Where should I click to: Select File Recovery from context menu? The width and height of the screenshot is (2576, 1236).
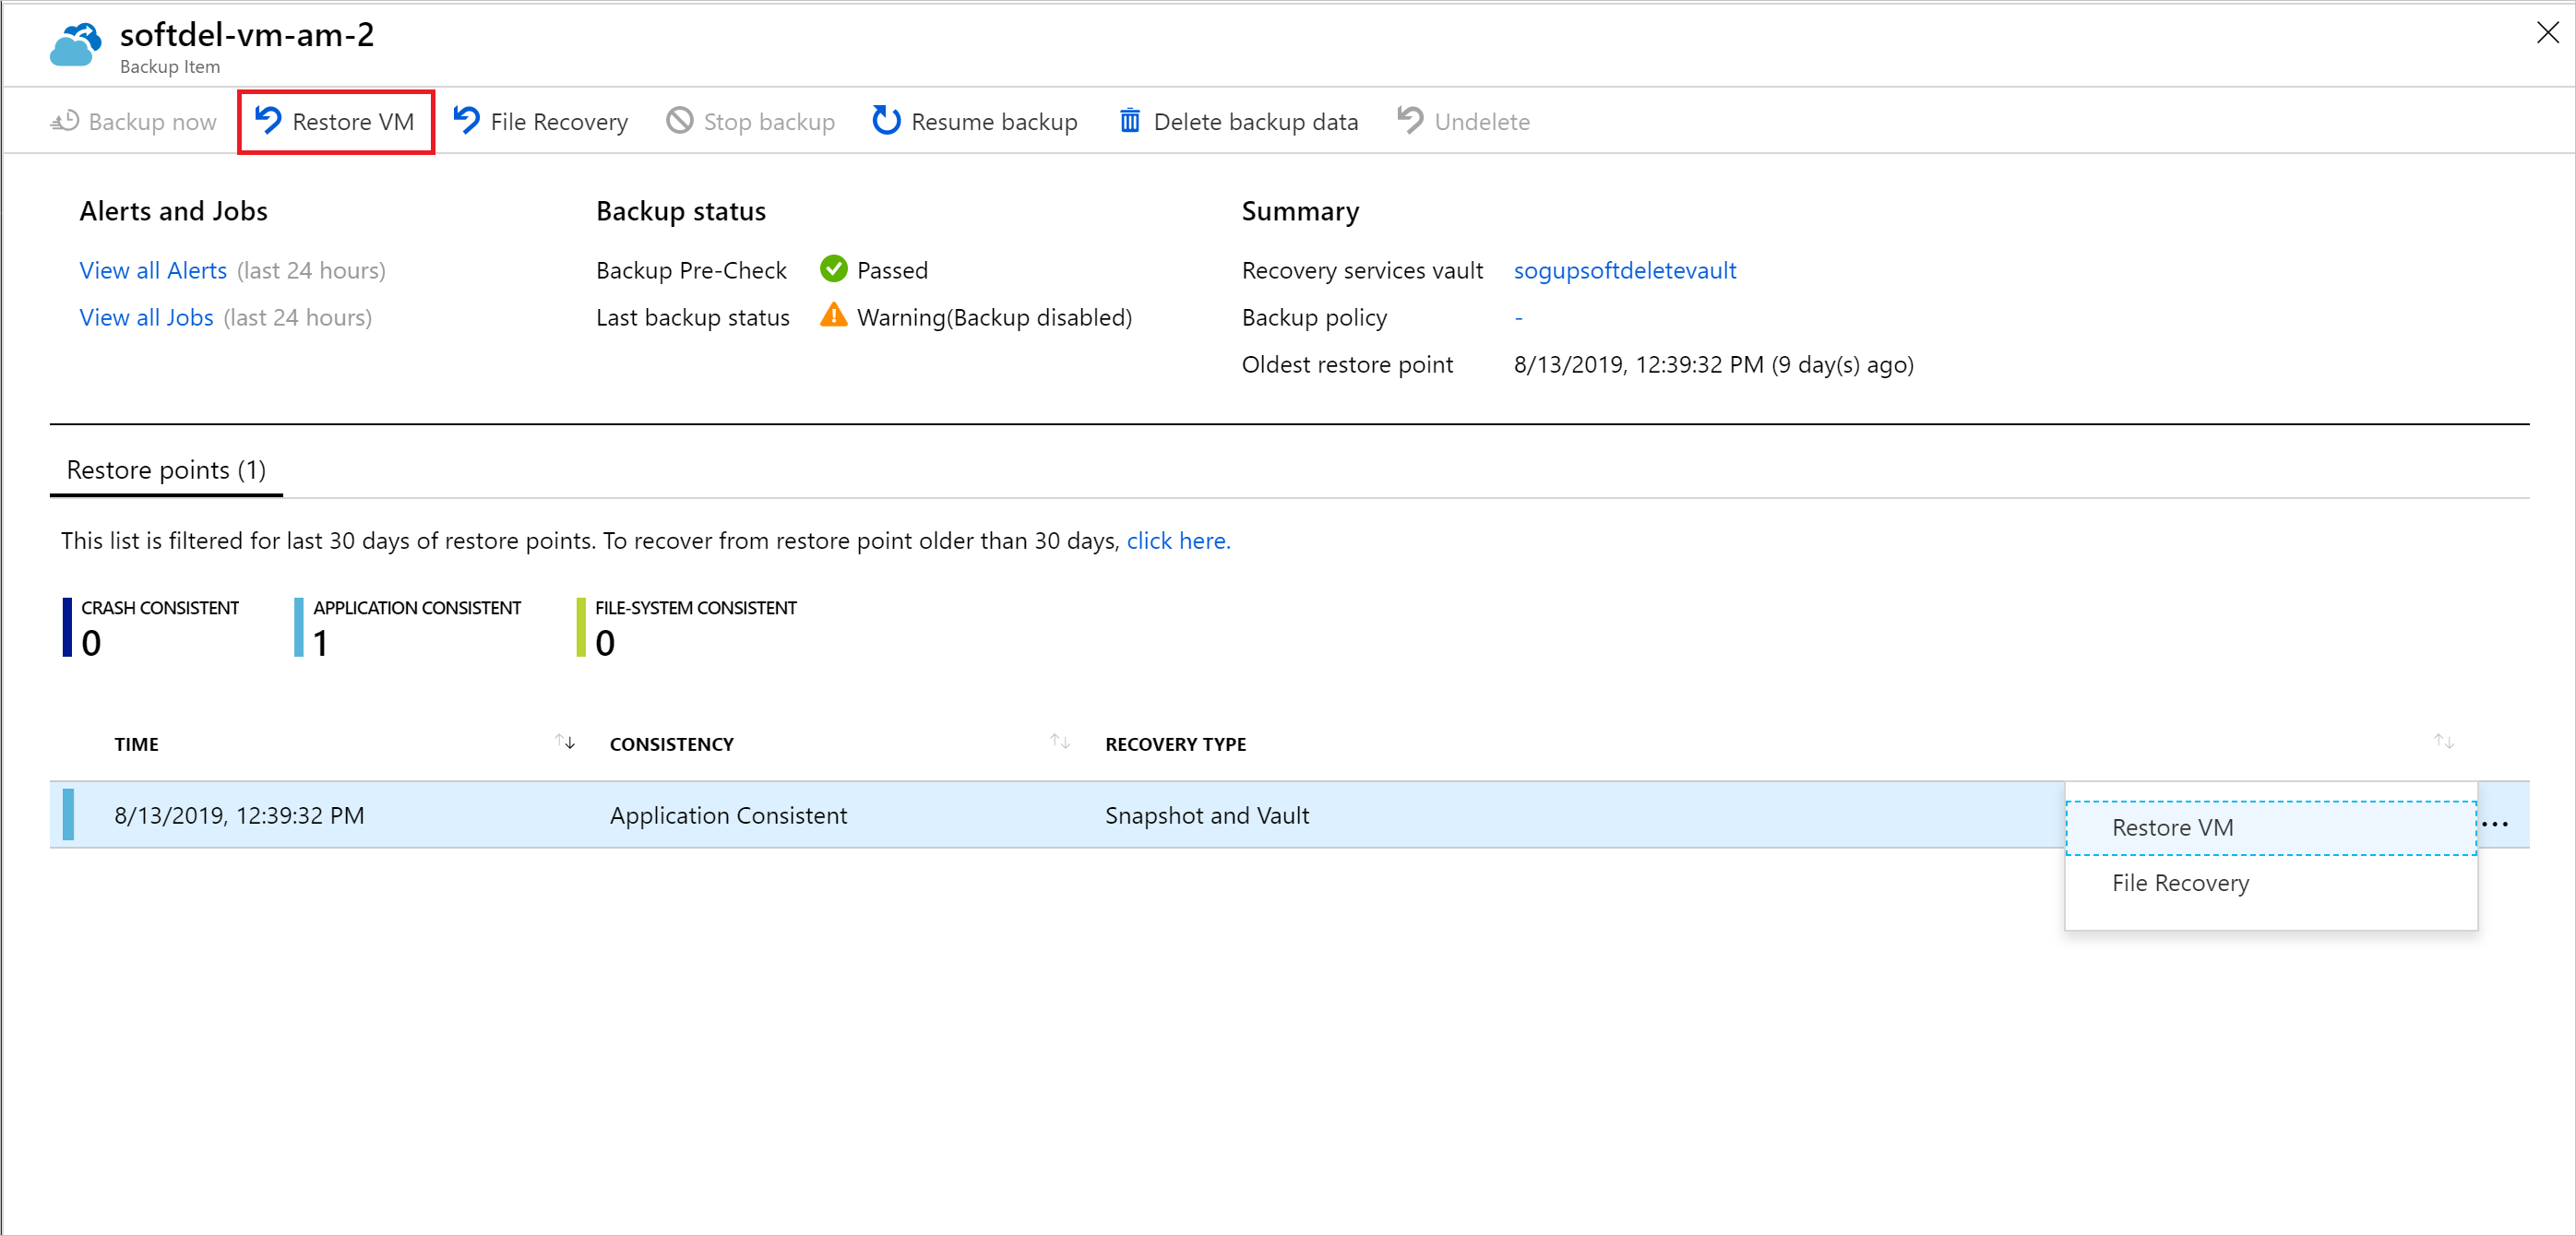point(2182,882)
